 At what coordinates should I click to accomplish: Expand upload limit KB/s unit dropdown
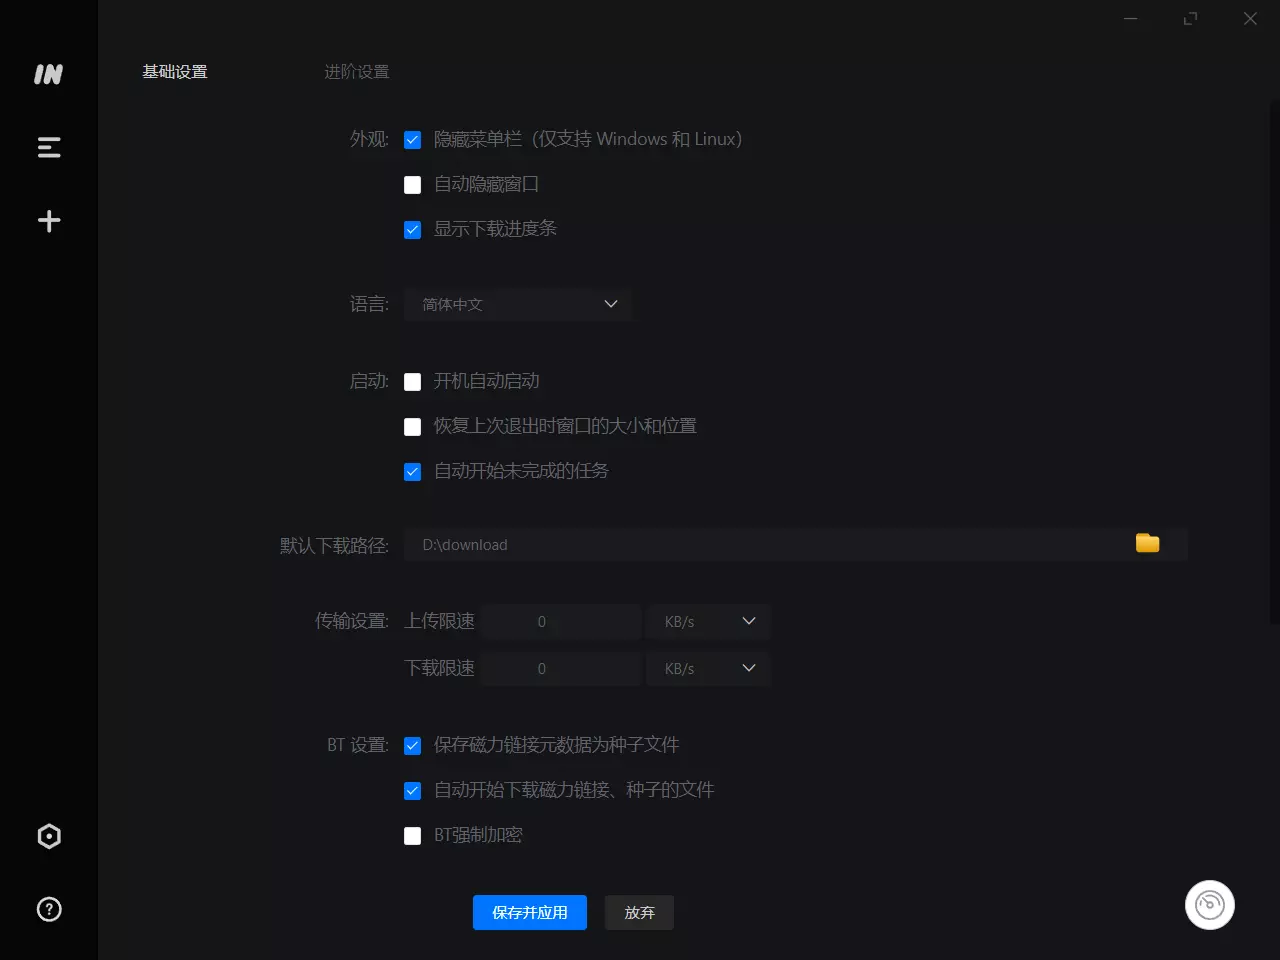[x=708, y=621]
